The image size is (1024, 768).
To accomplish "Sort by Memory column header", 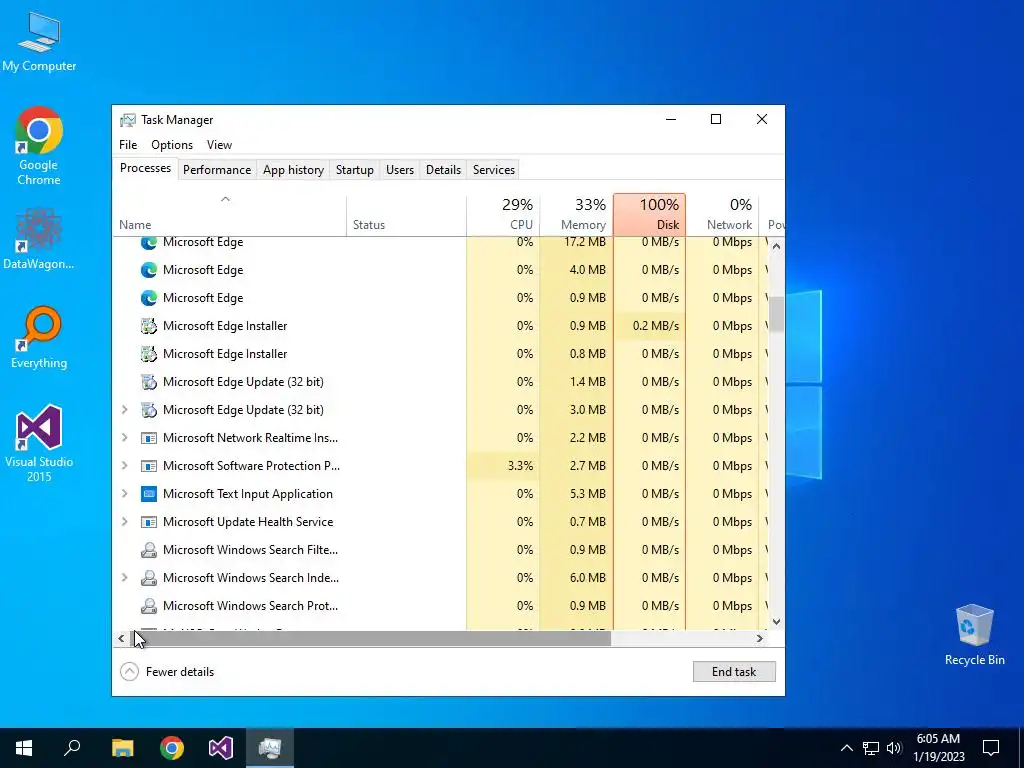I will pyautogui.click(x=576, y=216).
